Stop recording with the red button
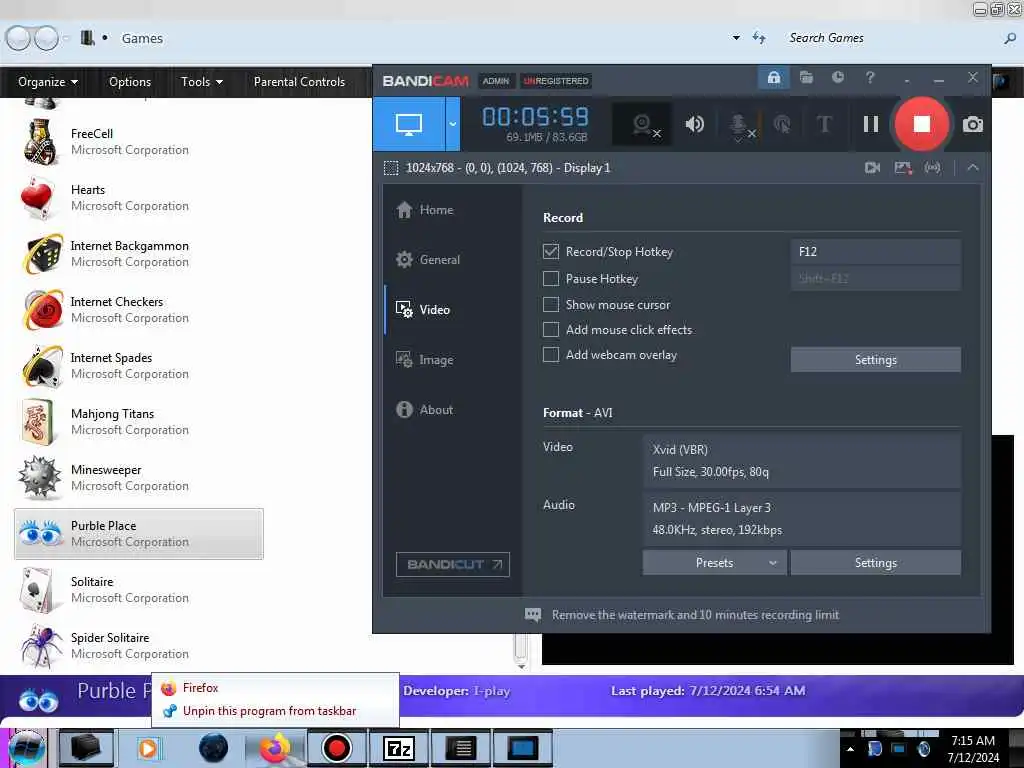The height and width of the screenshot is (768, 1024). click(921, 124)
